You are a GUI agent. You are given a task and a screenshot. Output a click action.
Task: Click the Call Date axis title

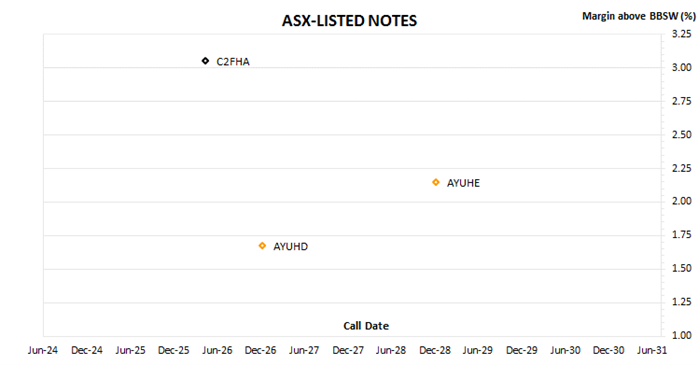pyautogui.click(x=366, y=326)
